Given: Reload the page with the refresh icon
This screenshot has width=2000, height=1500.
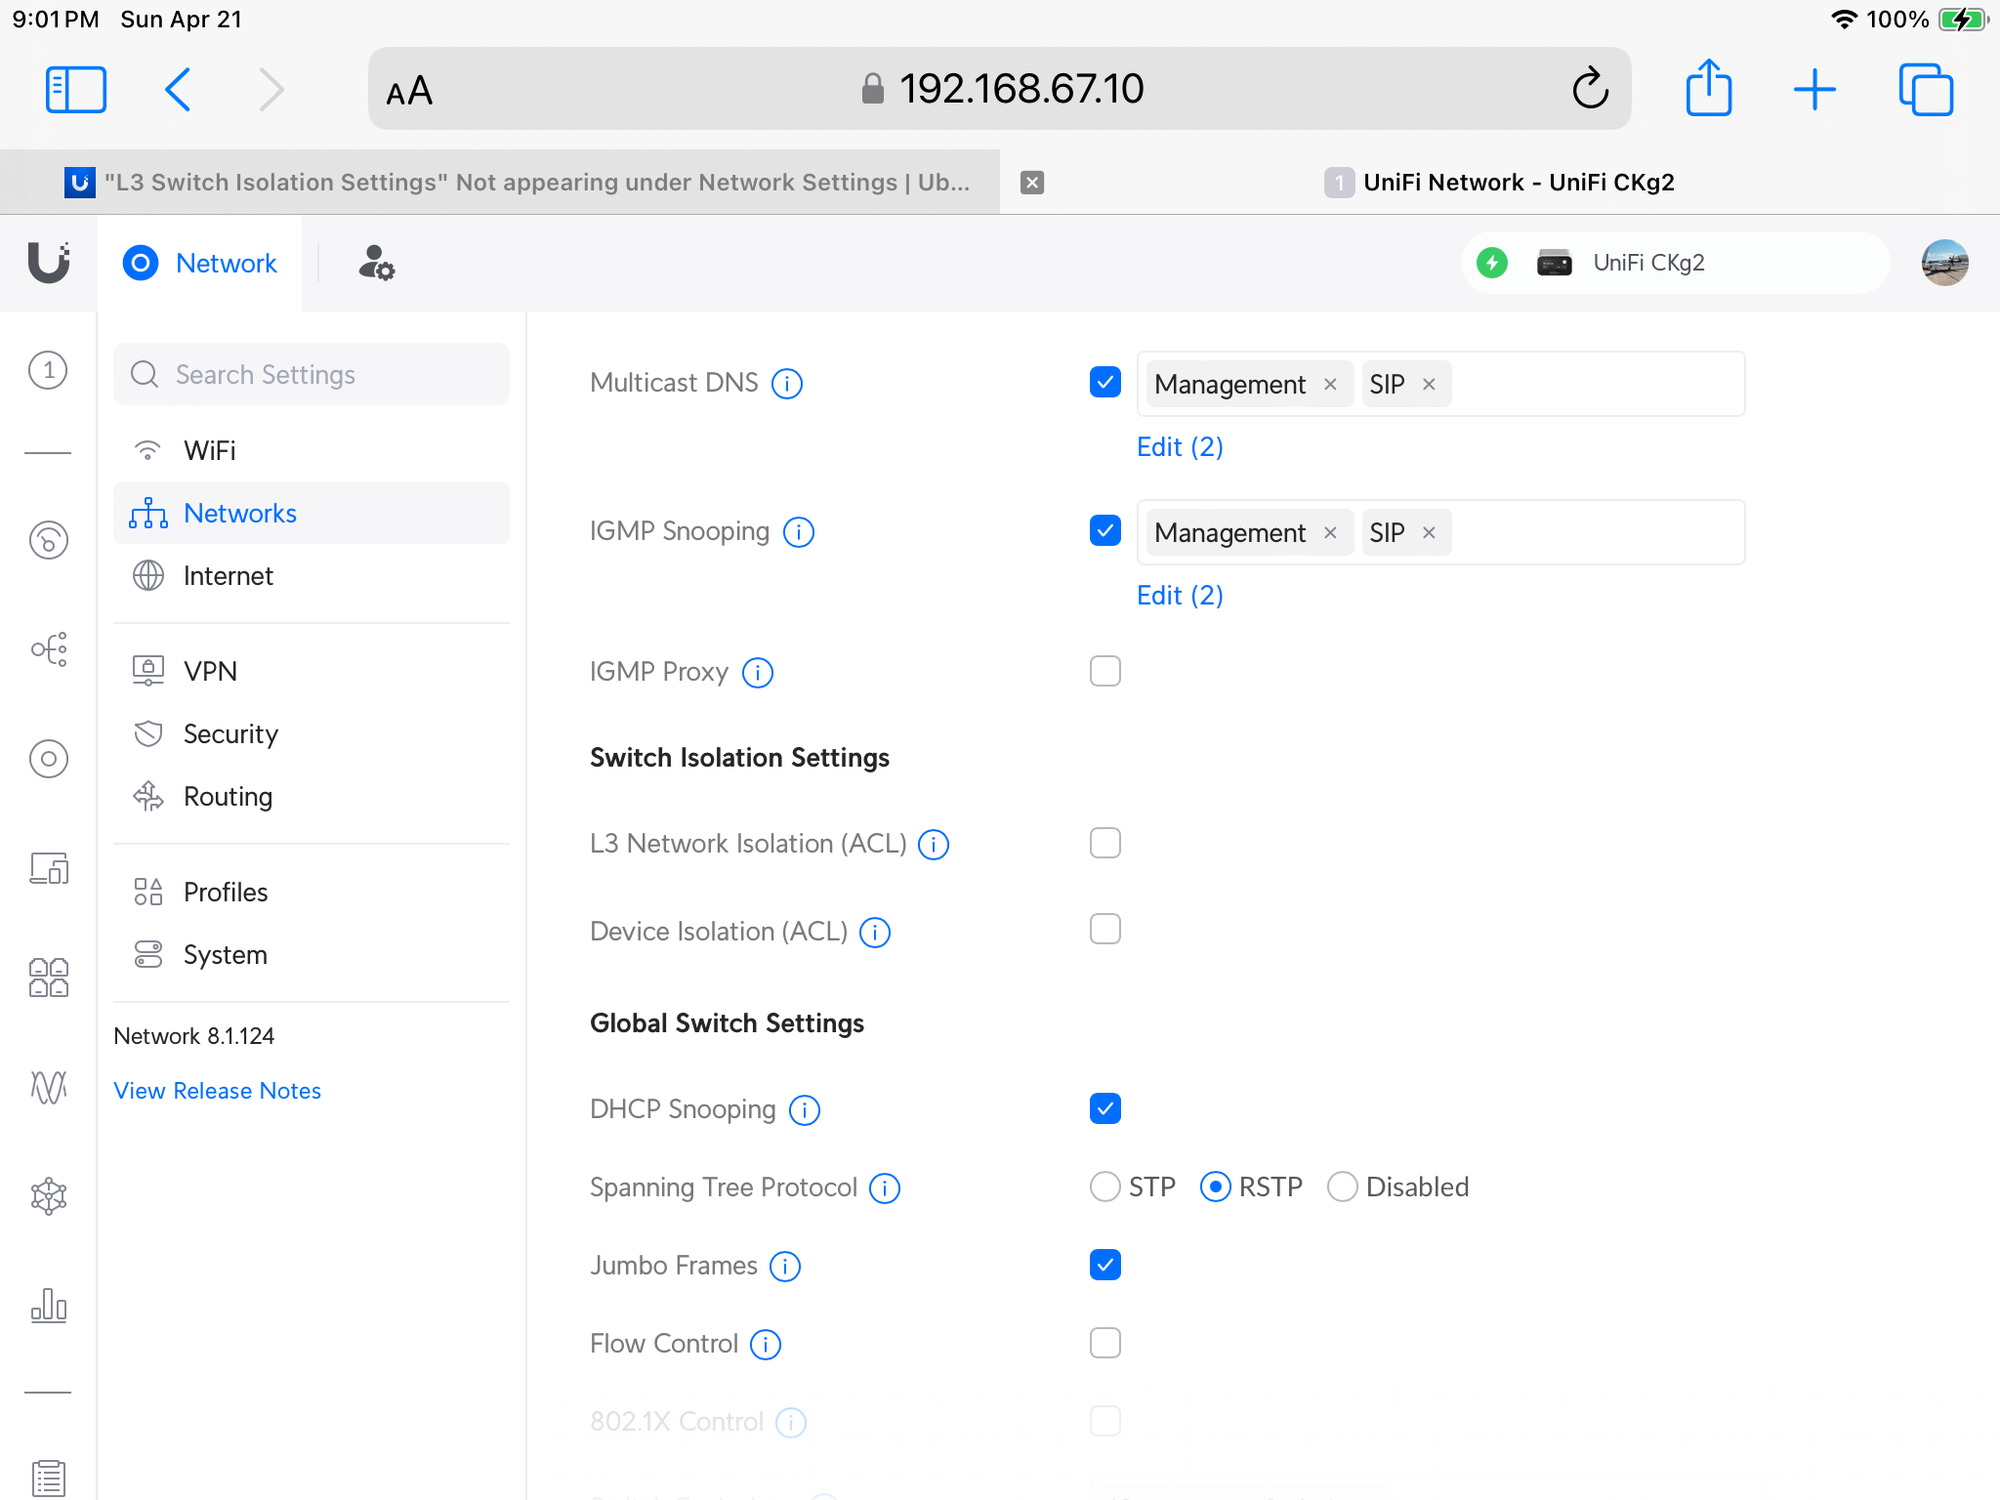Looking at the screenshot, I should (x=1589, y=89).
